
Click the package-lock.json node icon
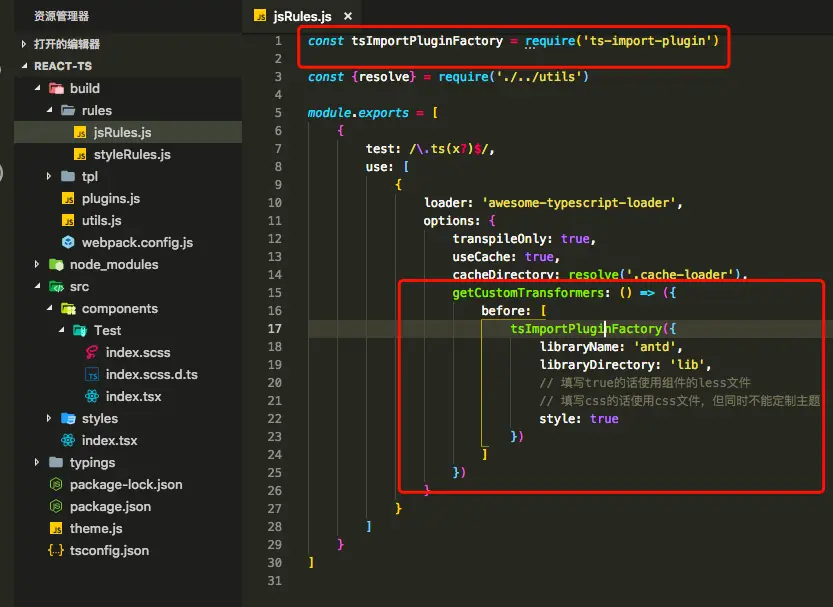56,484
